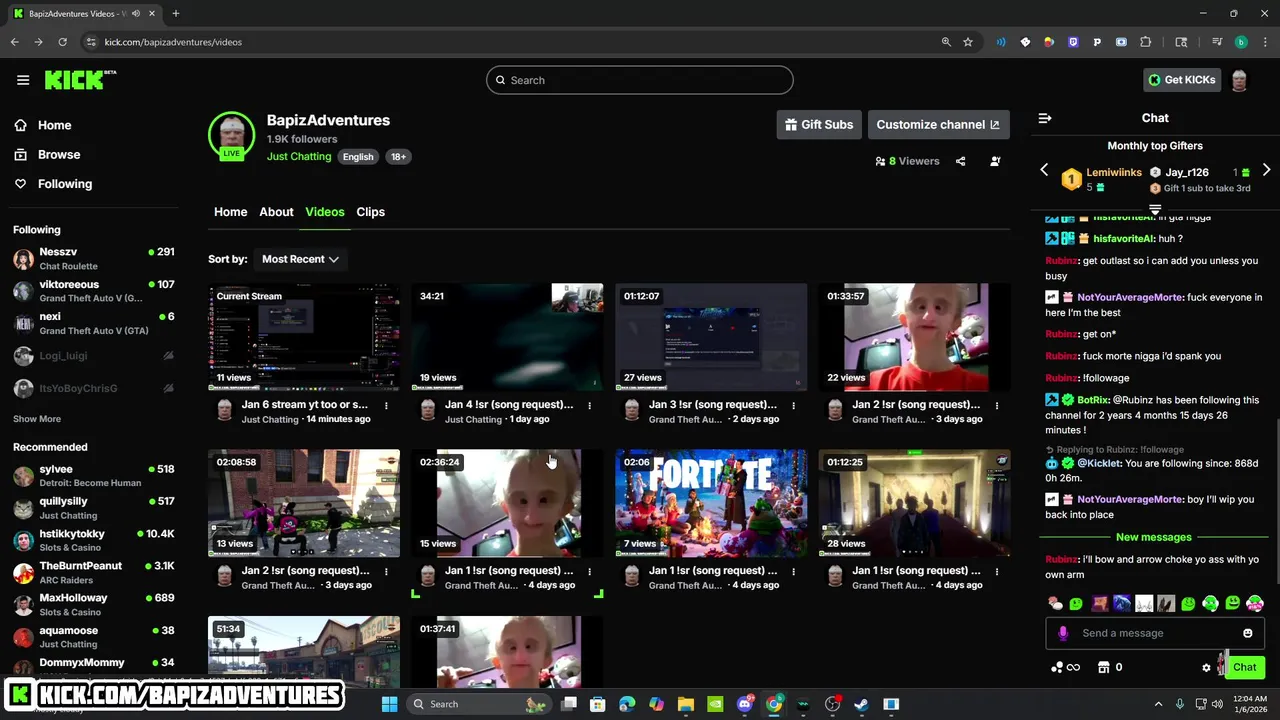
Task: Open the Windows Start menu
Action: pyautogui.click(x=389, y=704)
